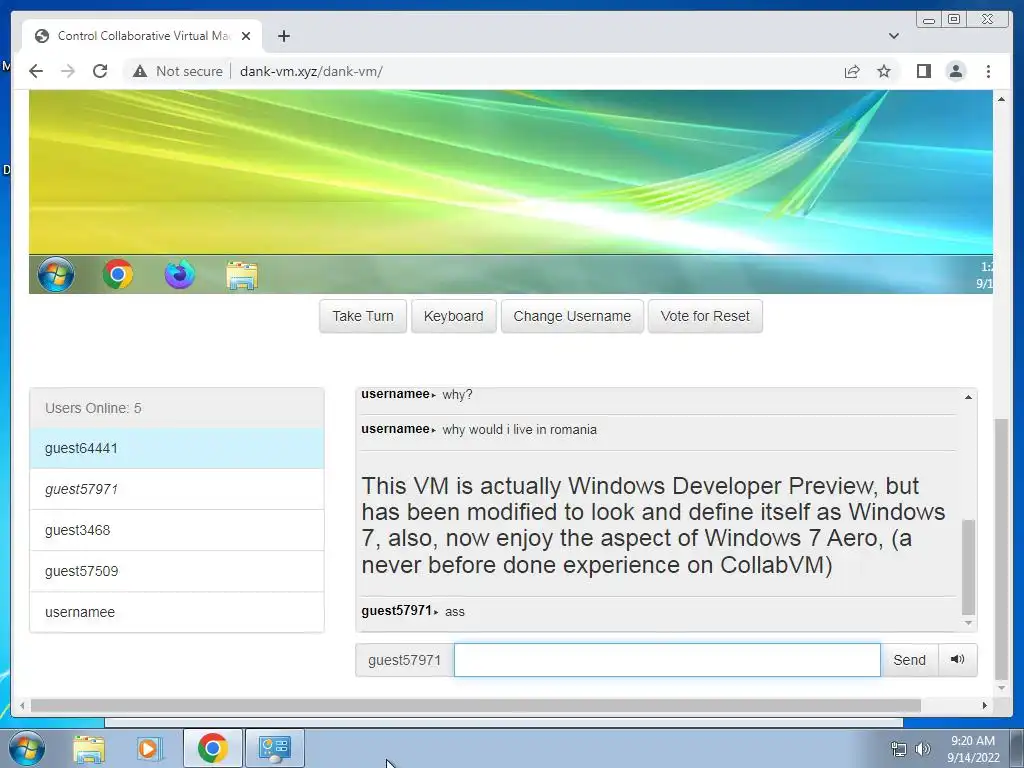Open the host Windows Start menu
1024x768 pixels.
coord(27,748)
